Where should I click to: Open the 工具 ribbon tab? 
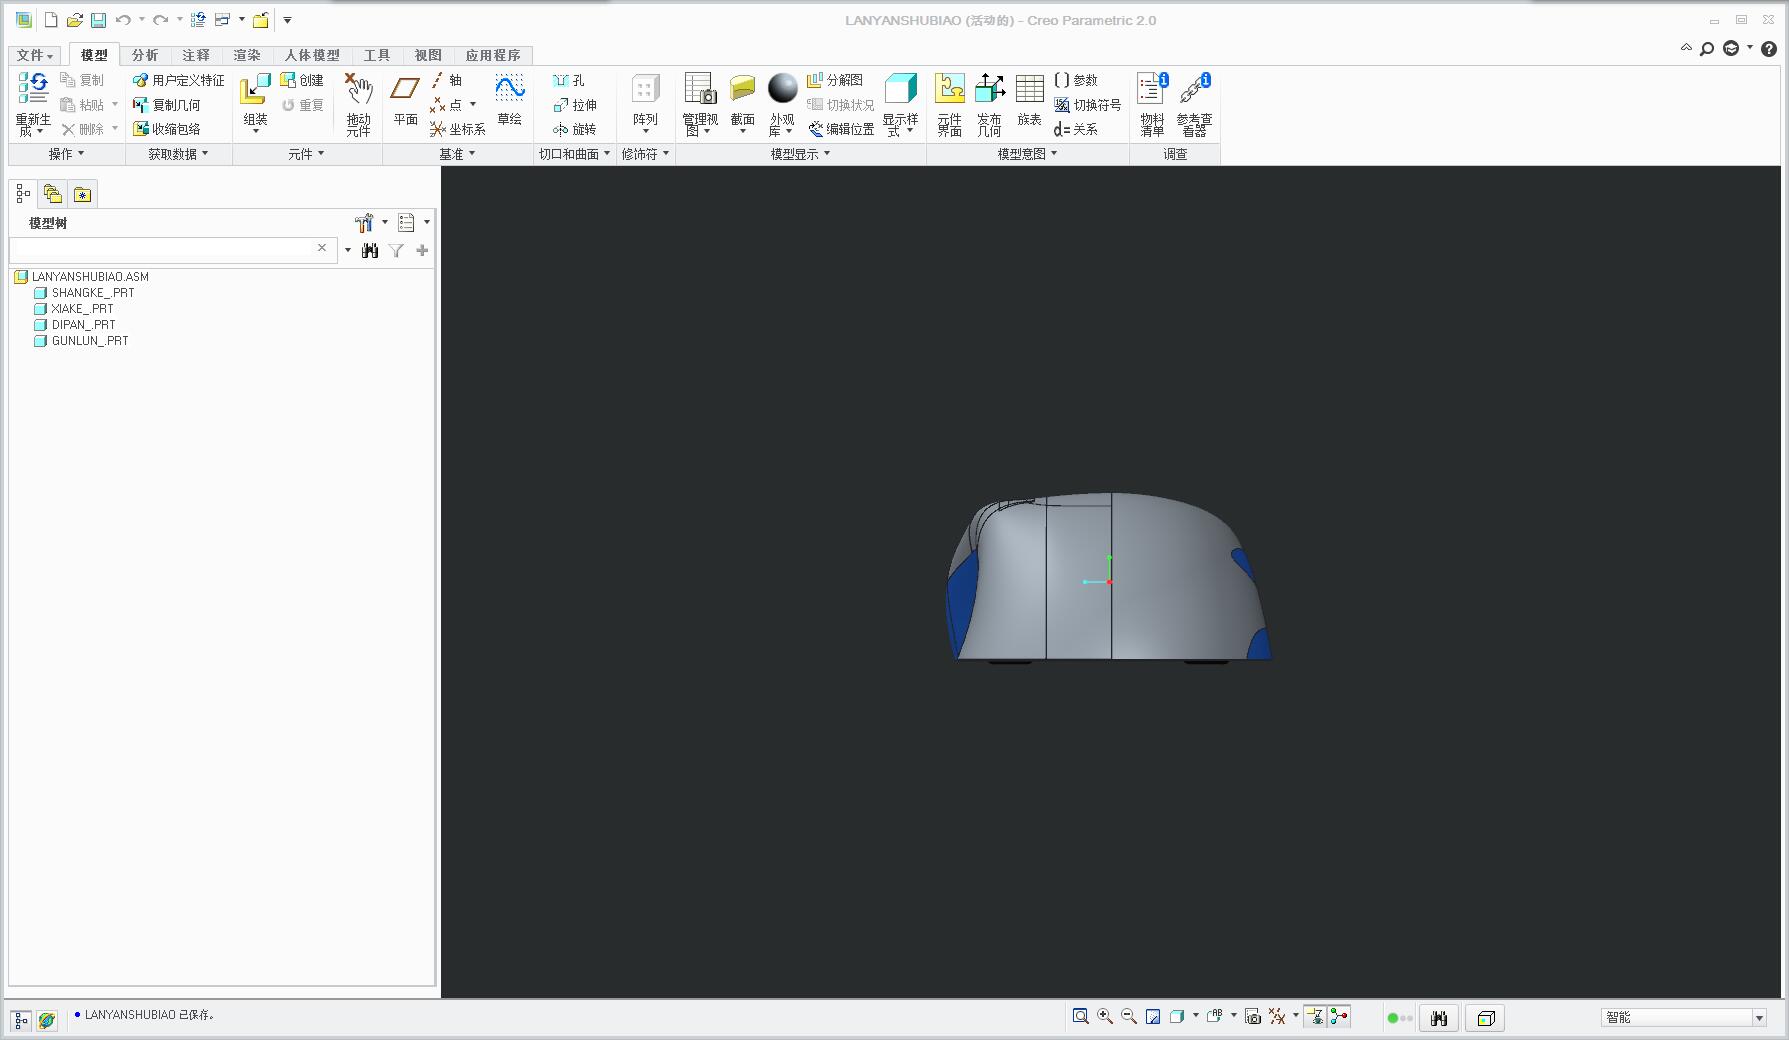coord(377,55)
